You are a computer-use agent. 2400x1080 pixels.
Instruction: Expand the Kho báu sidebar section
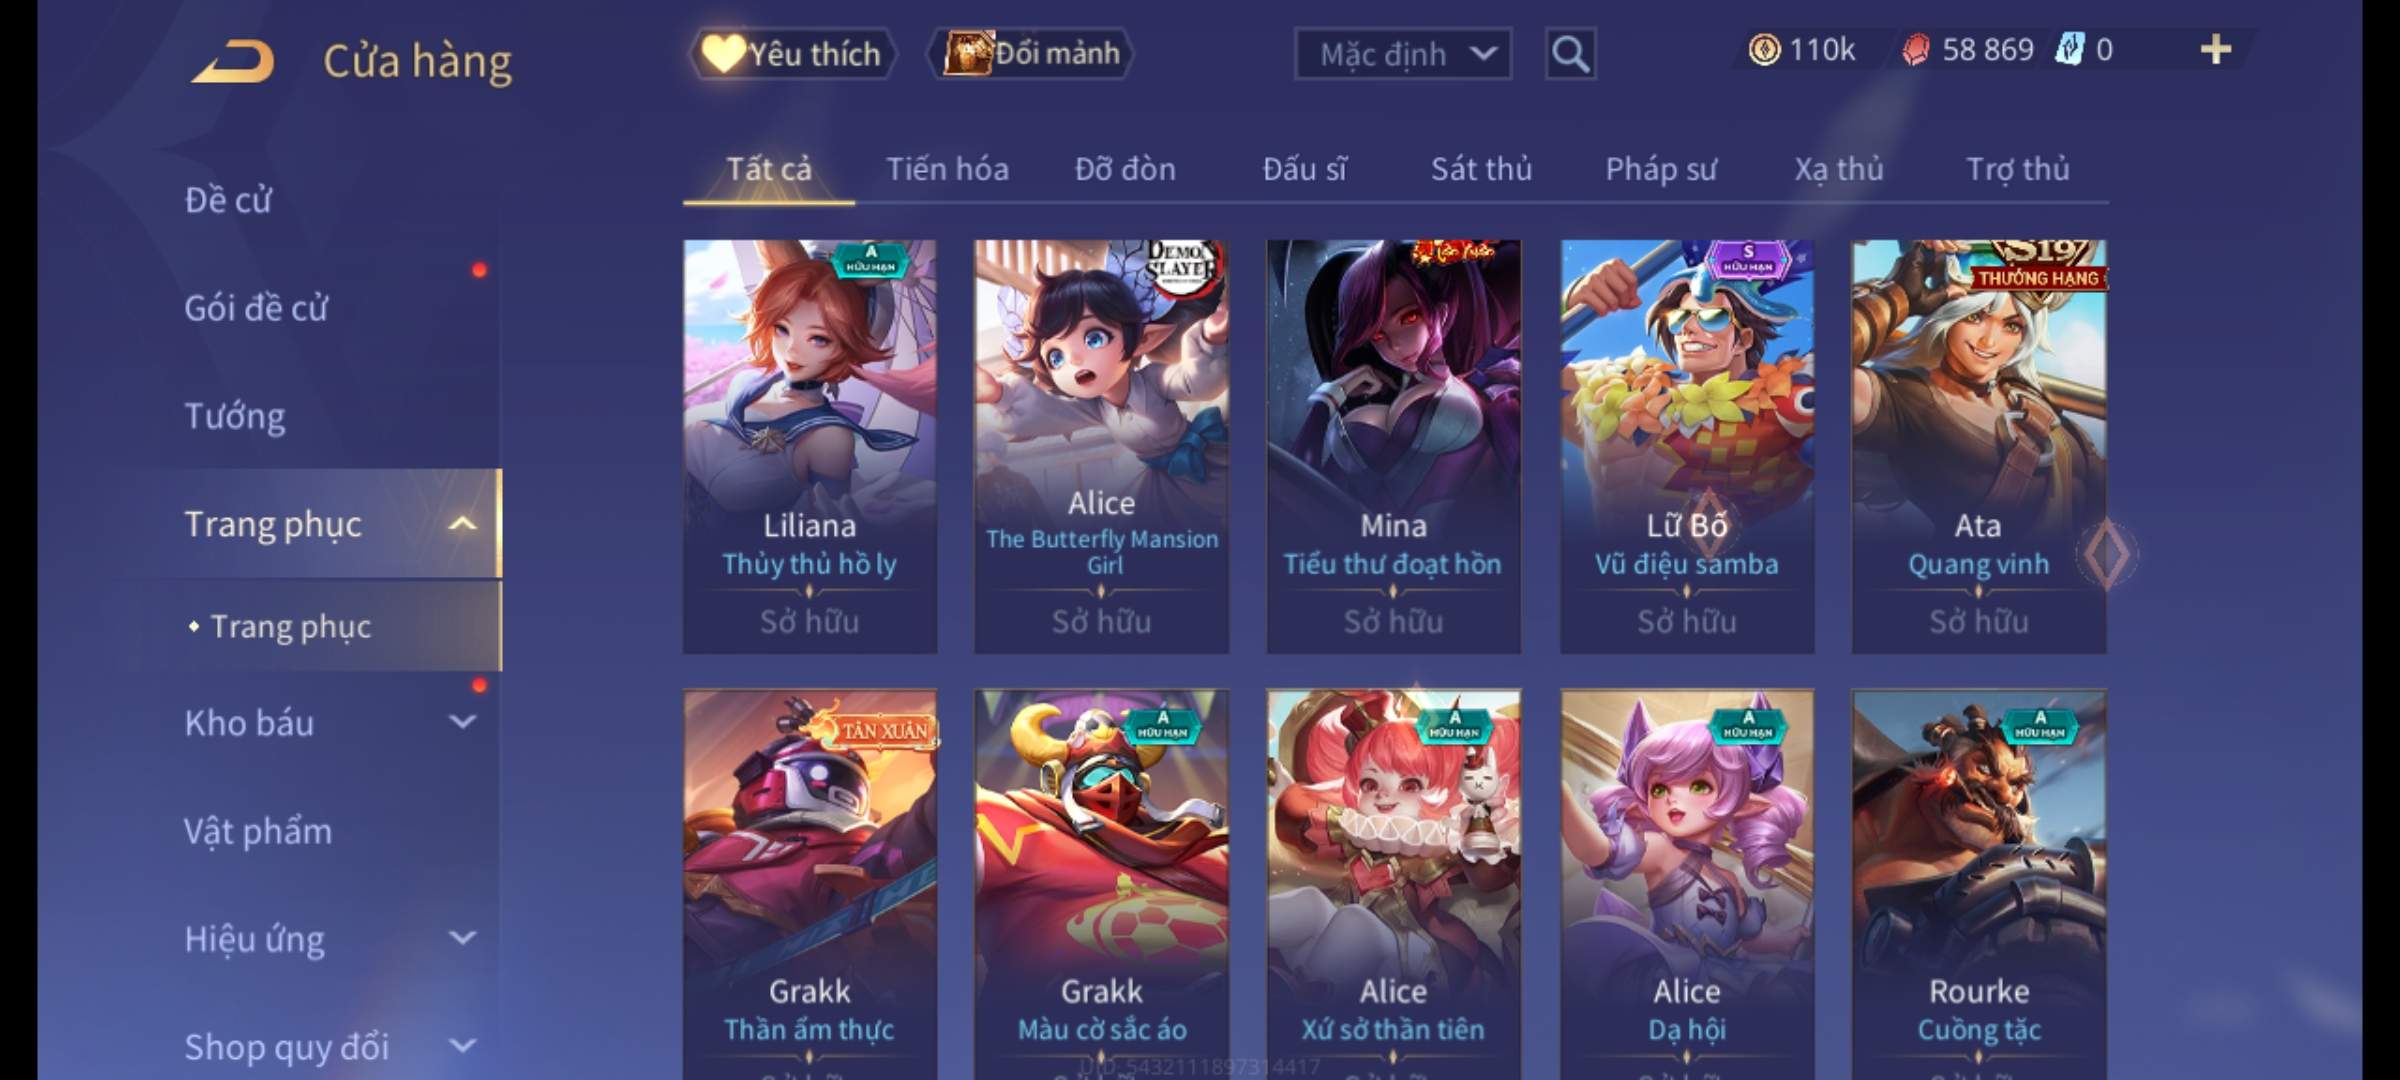pos(462,722)
